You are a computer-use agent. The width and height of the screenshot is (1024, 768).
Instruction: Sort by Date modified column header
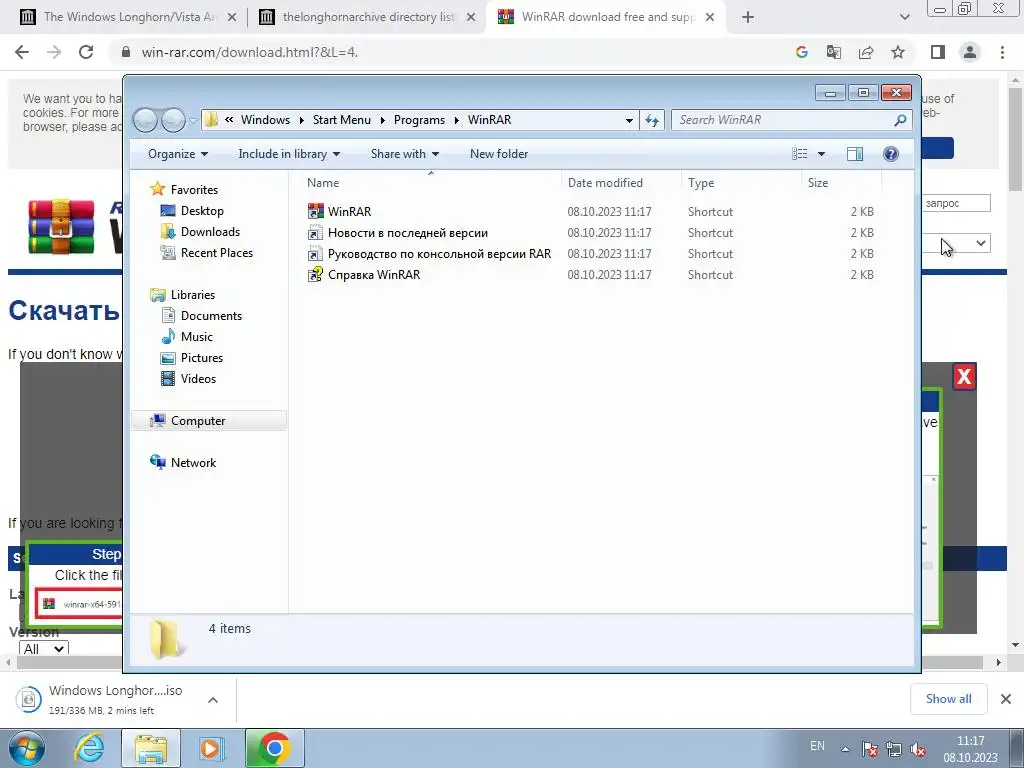[x=620, y=183]
